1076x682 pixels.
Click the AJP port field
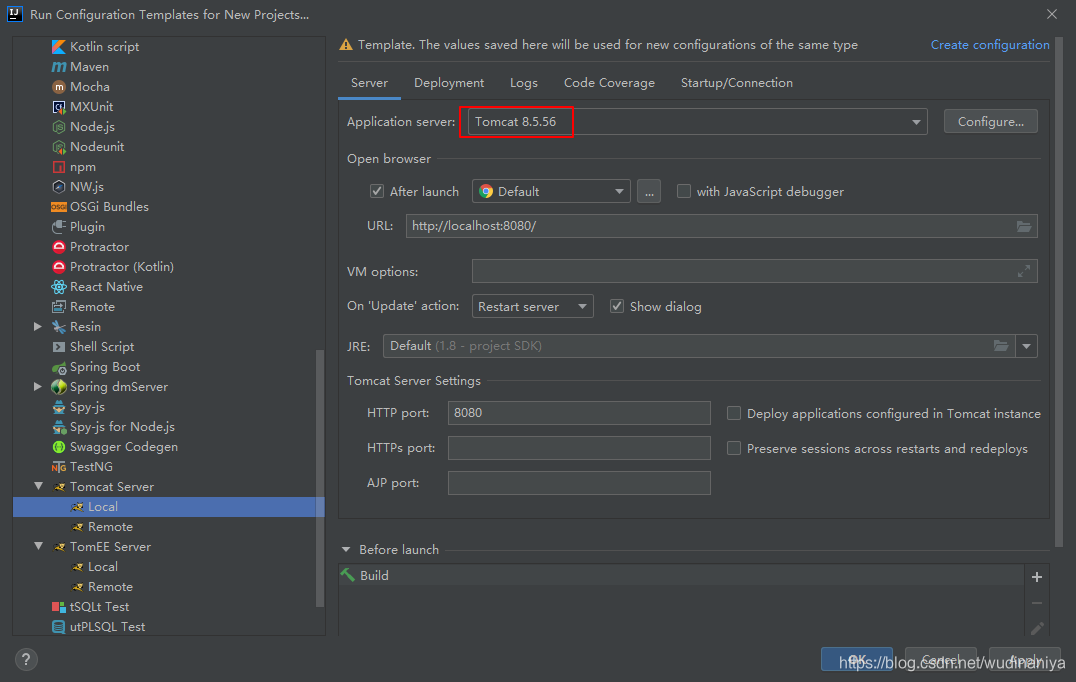[579, 483]
